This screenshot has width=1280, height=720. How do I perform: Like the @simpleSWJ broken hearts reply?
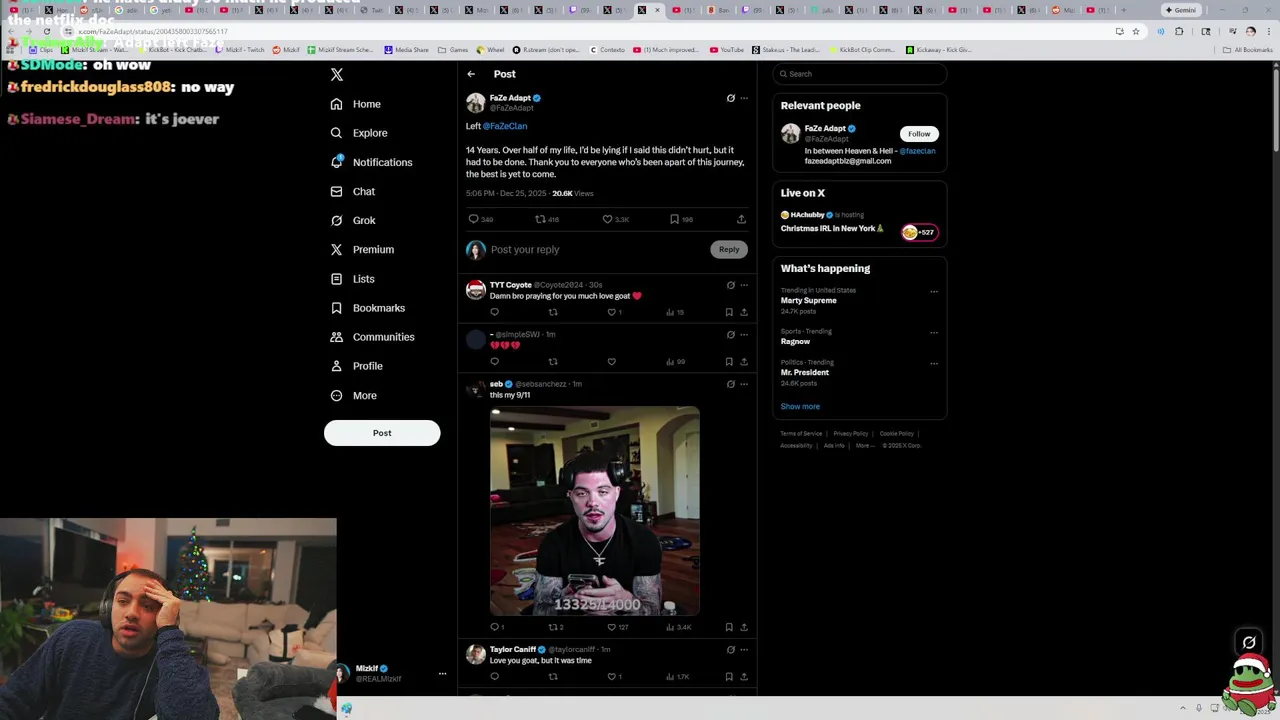pyautogui.click(x=612, y=362)
